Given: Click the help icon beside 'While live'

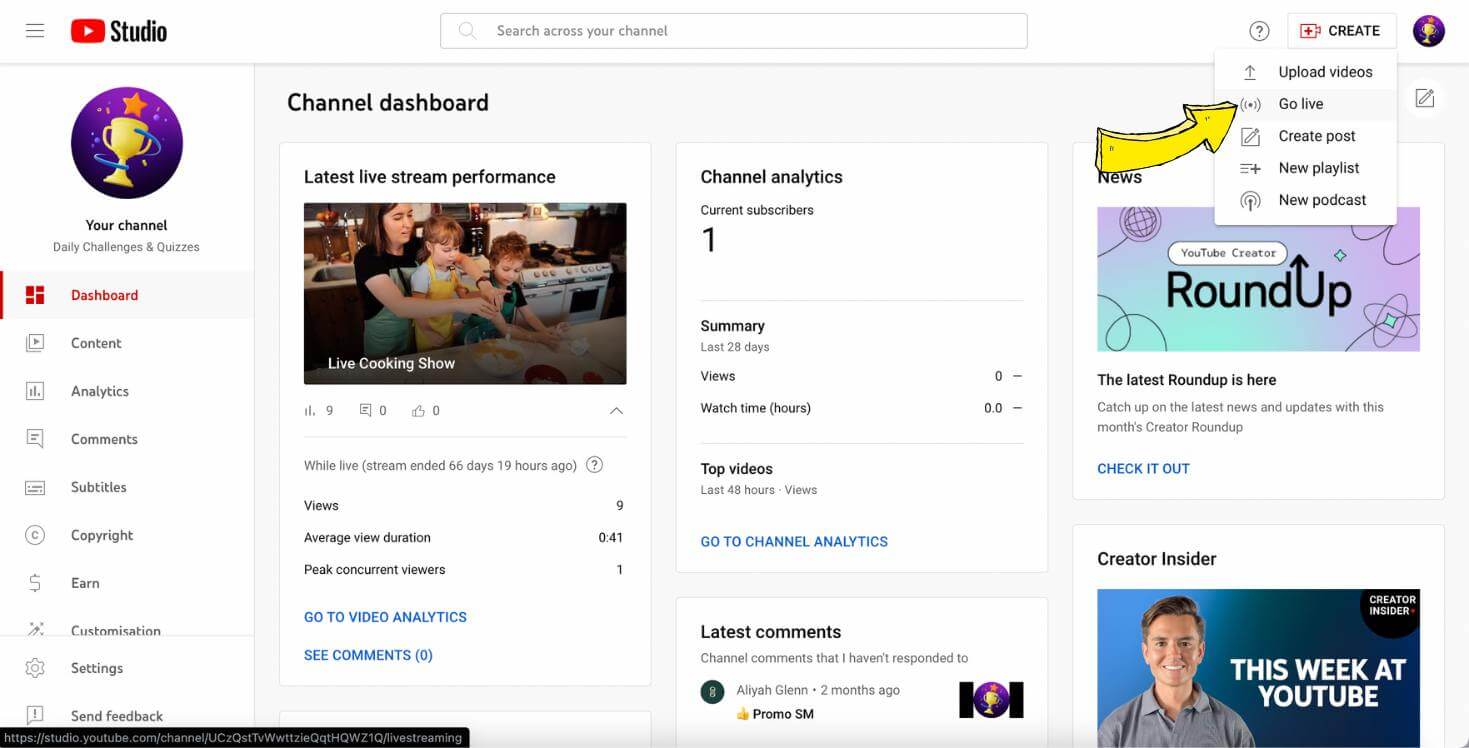Looking at the screenshot, I should pyautogui.click(x=594, y=465).
